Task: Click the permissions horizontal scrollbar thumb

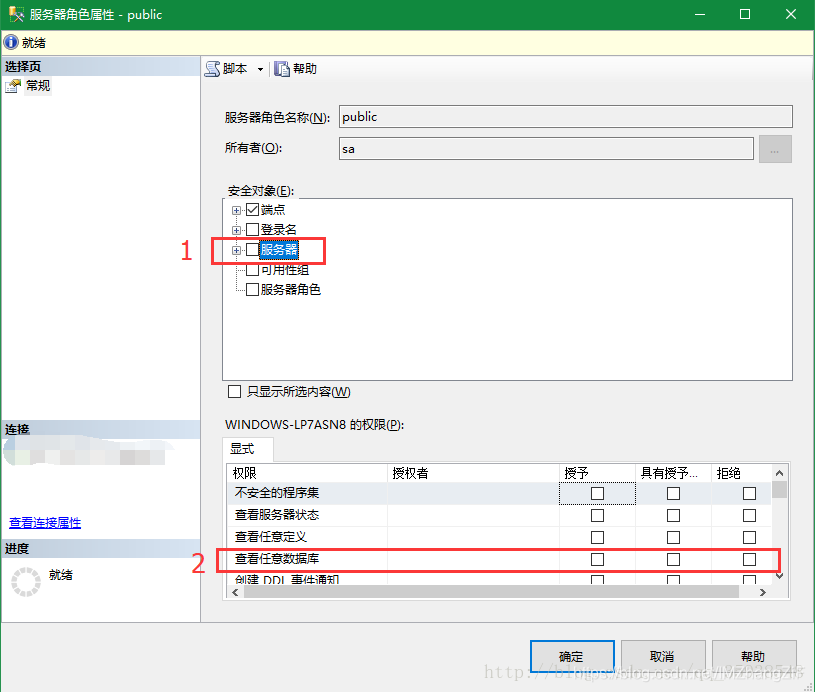Action: coord(491,592)
